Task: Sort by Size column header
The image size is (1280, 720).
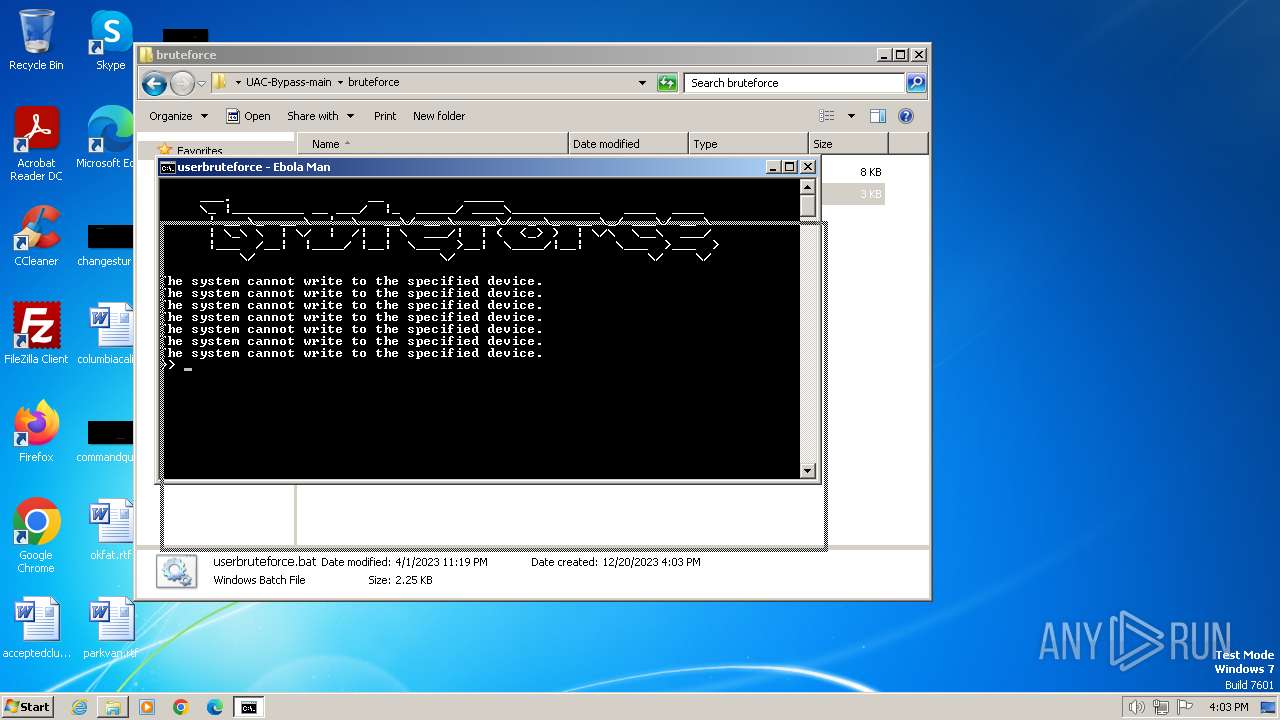Action: pos(848,144)
